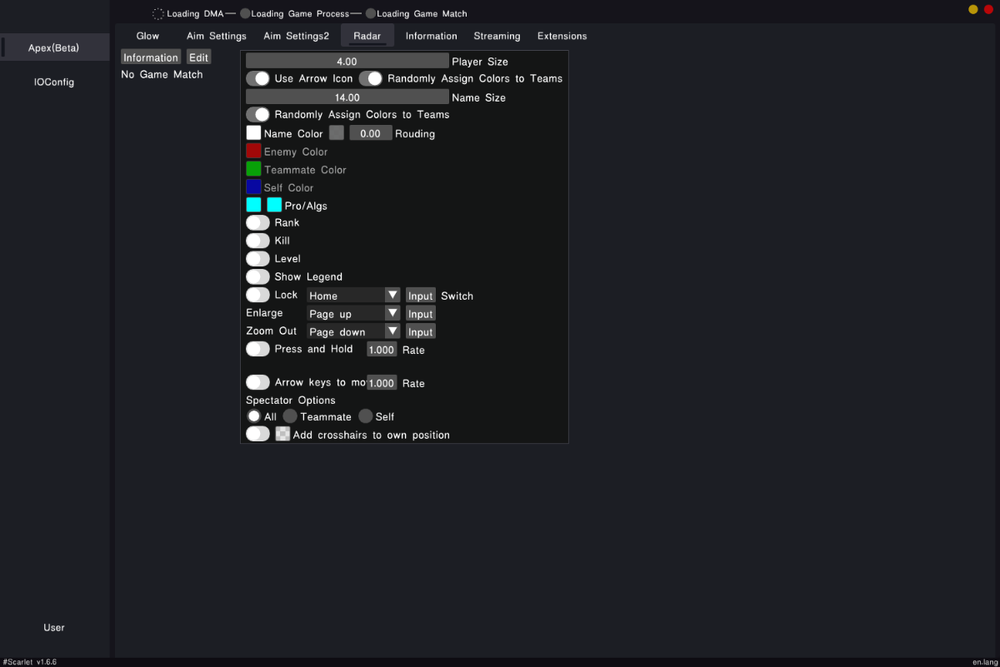Select IOConfig in the left sidebar
Viewport: 1000px width, 667px height.
pos(54,82)
